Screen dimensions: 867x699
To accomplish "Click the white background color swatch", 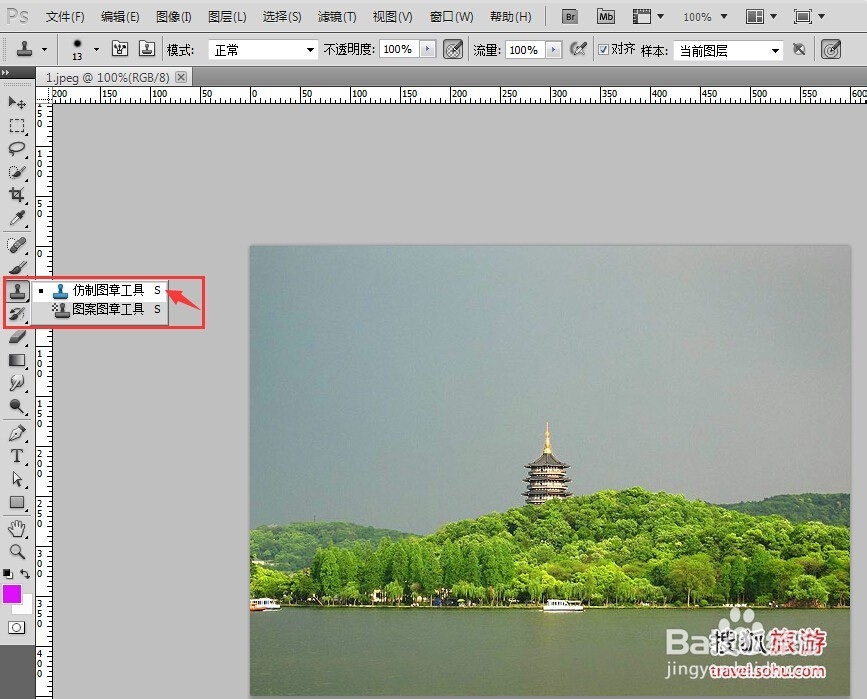I will click(x=24, y=606).
